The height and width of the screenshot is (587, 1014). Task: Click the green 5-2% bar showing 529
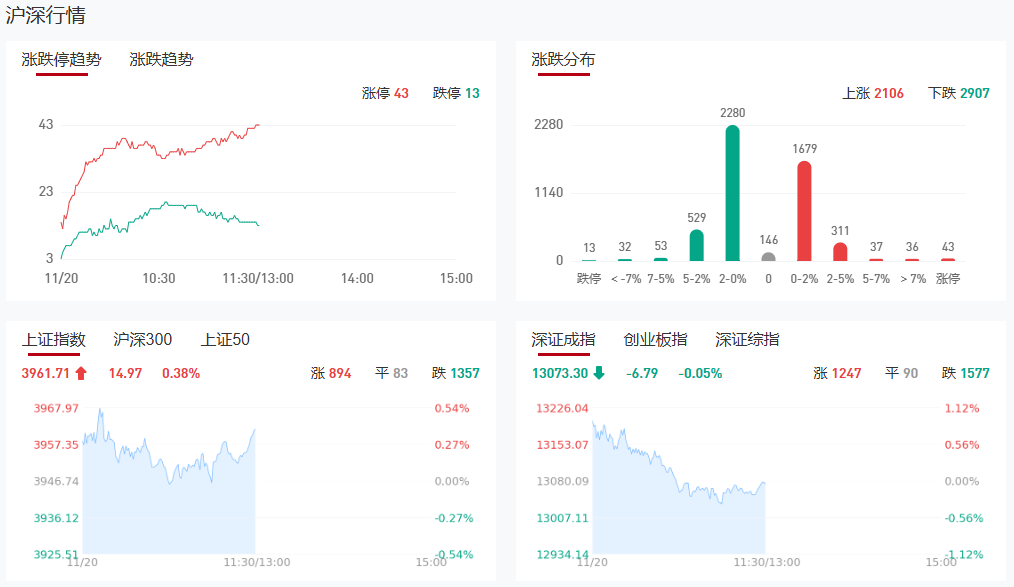(697, 246)
